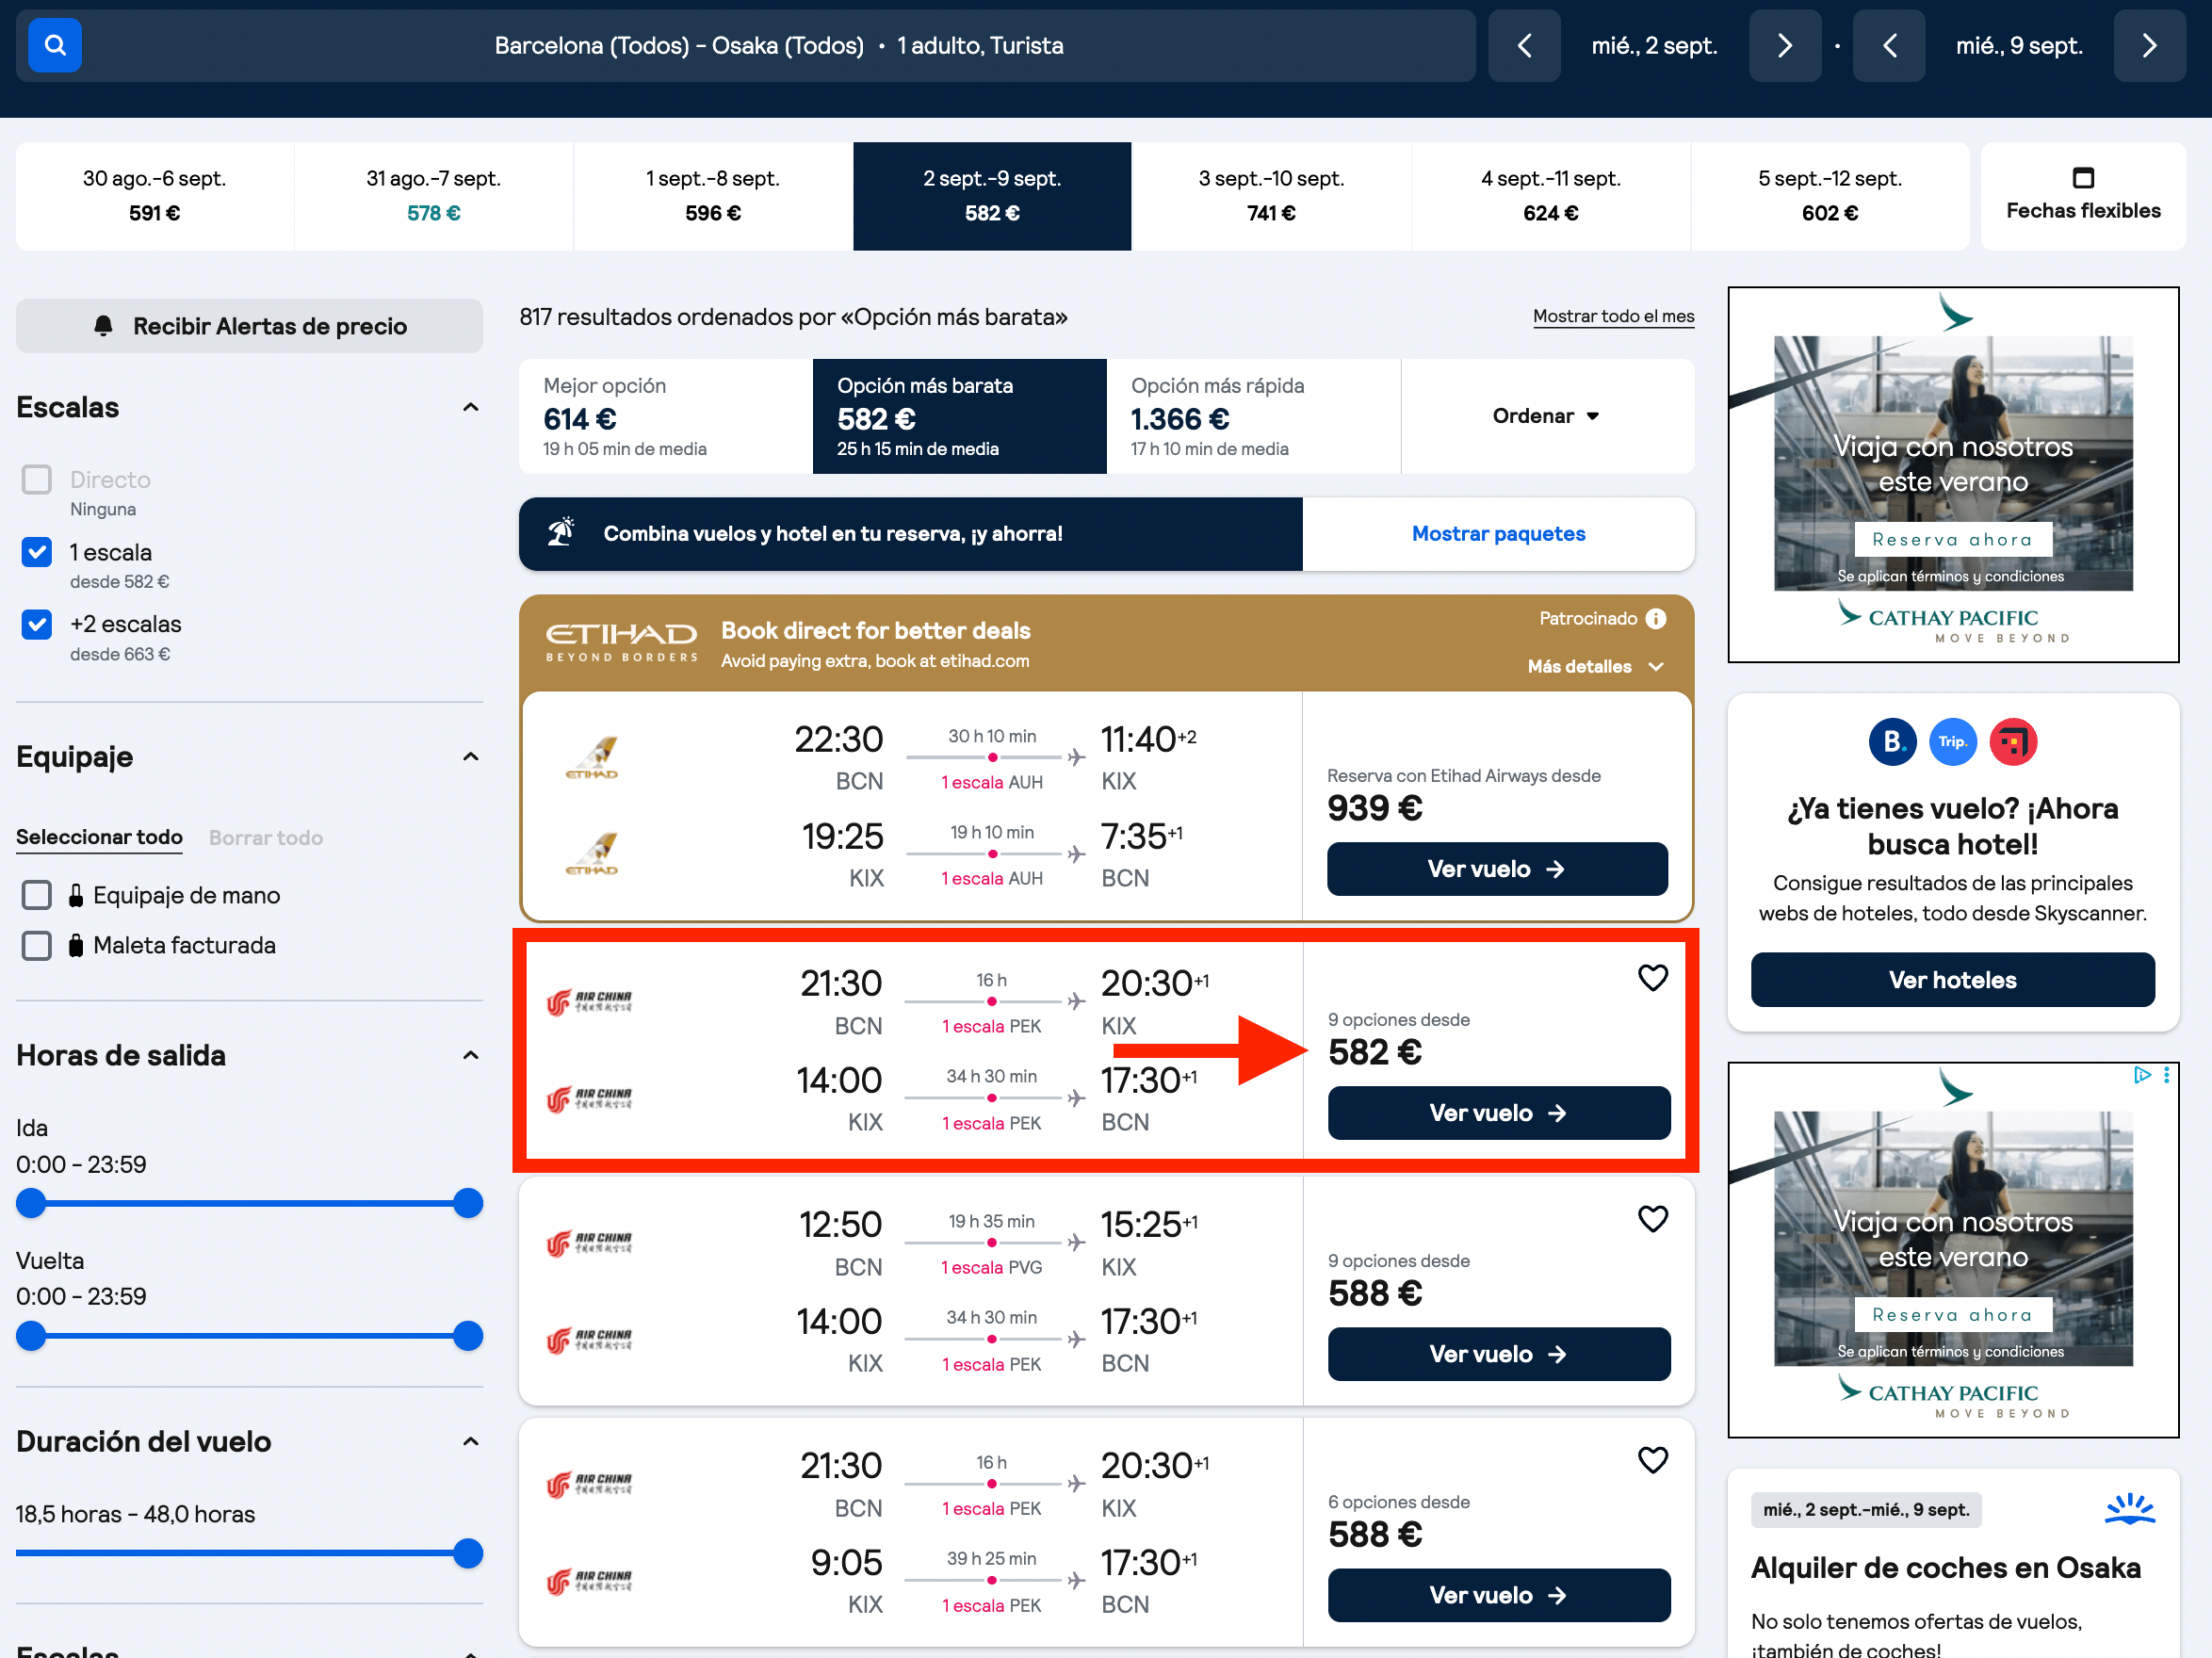The width and height of the screenshot is (2212, 1658).
Task: Click the Borrar todo baggage link
Action: (x=265, y=837)
